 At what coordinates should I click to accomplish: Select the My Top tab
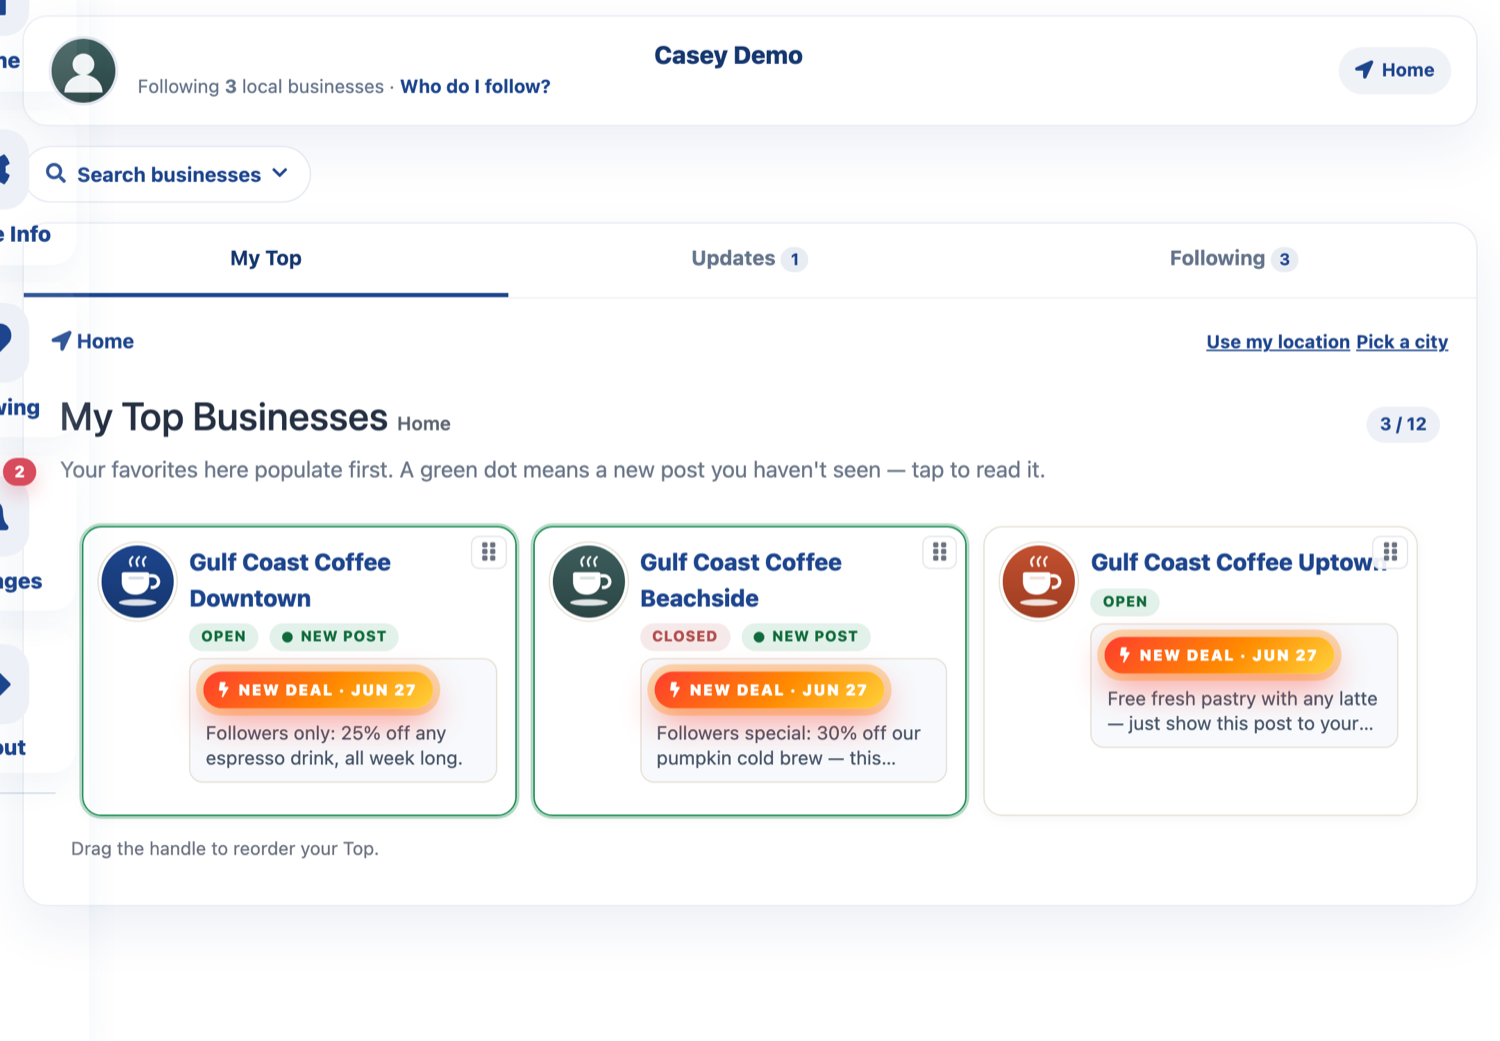coord(266,259)
